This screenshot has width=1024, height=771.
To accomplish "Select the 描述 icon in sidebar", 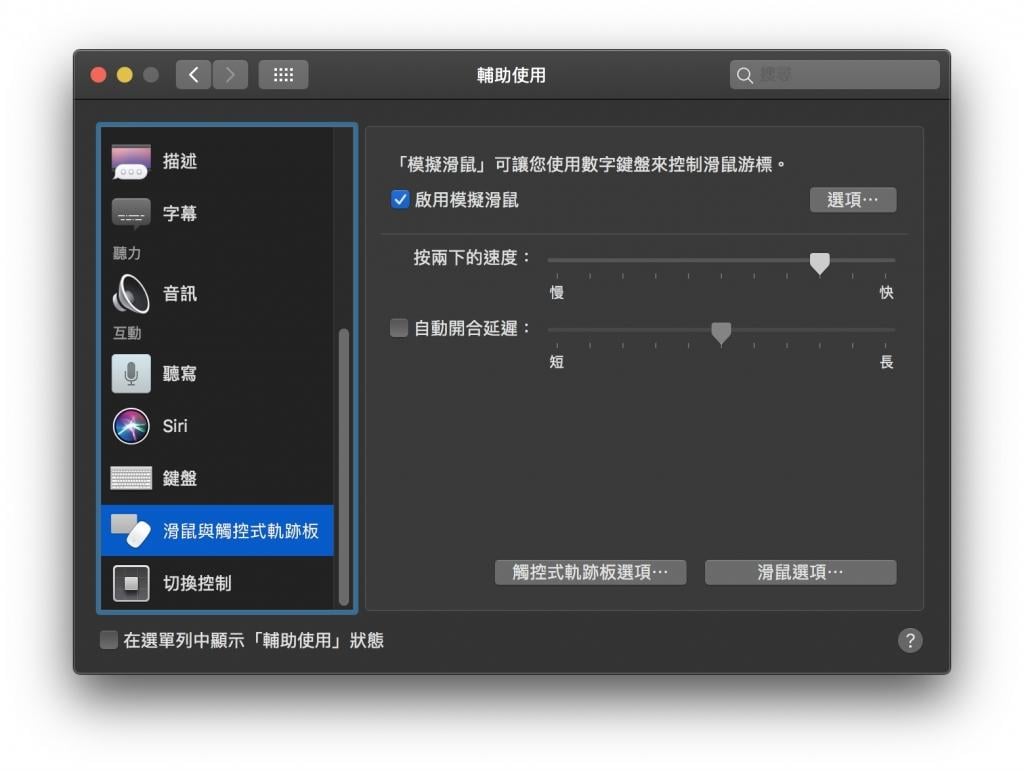I will tap(131, 161).
